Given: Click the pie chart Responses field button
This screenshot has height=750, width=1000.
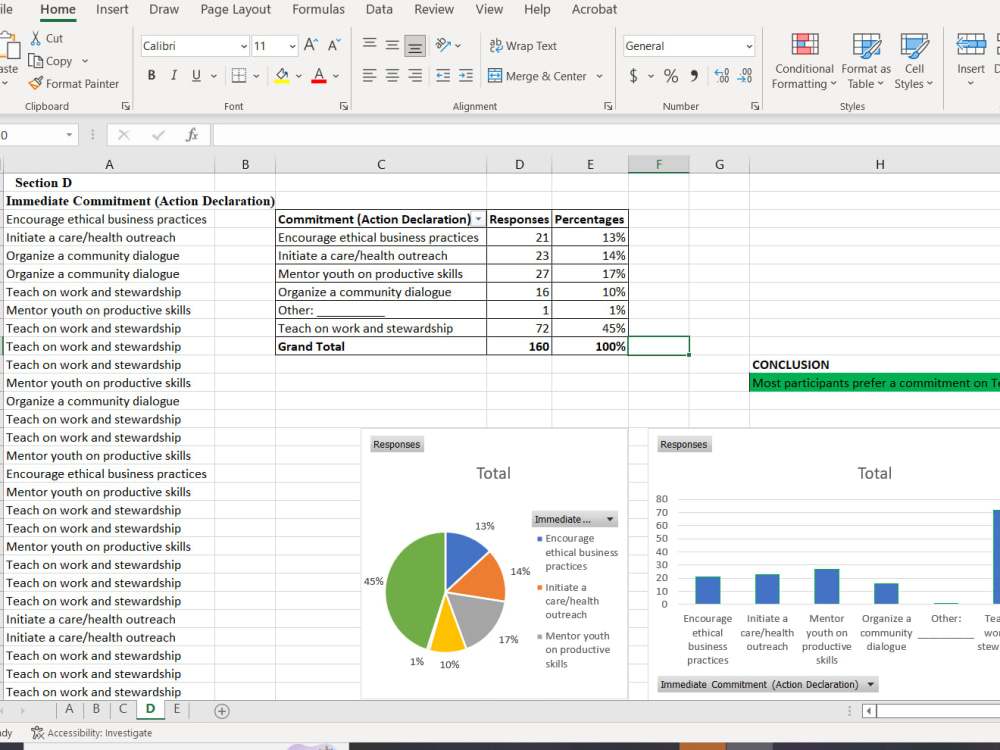Looking at the screenshot, I should coord(397,445).
